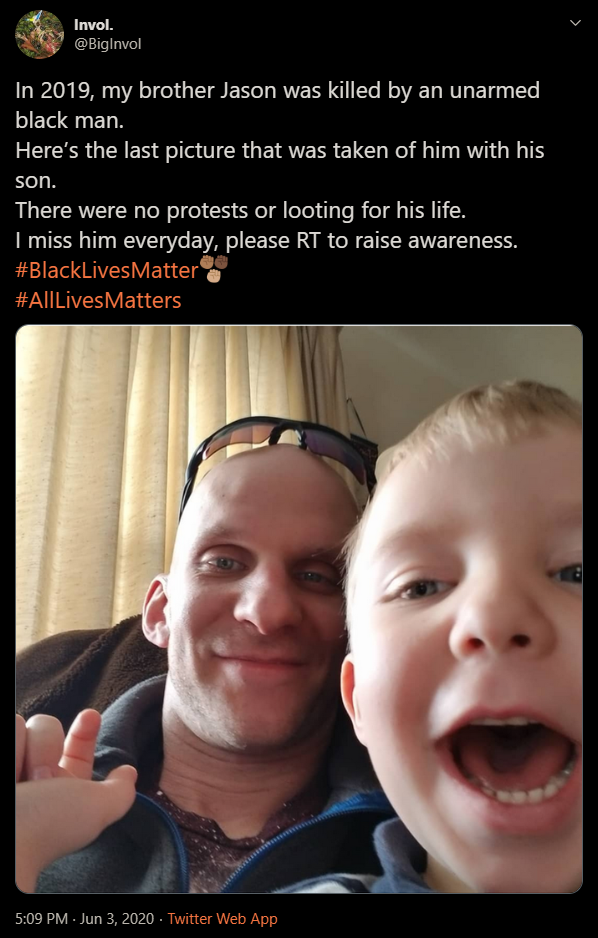Open the #AllLivesMatters hashtag

(x=98, y=300)
